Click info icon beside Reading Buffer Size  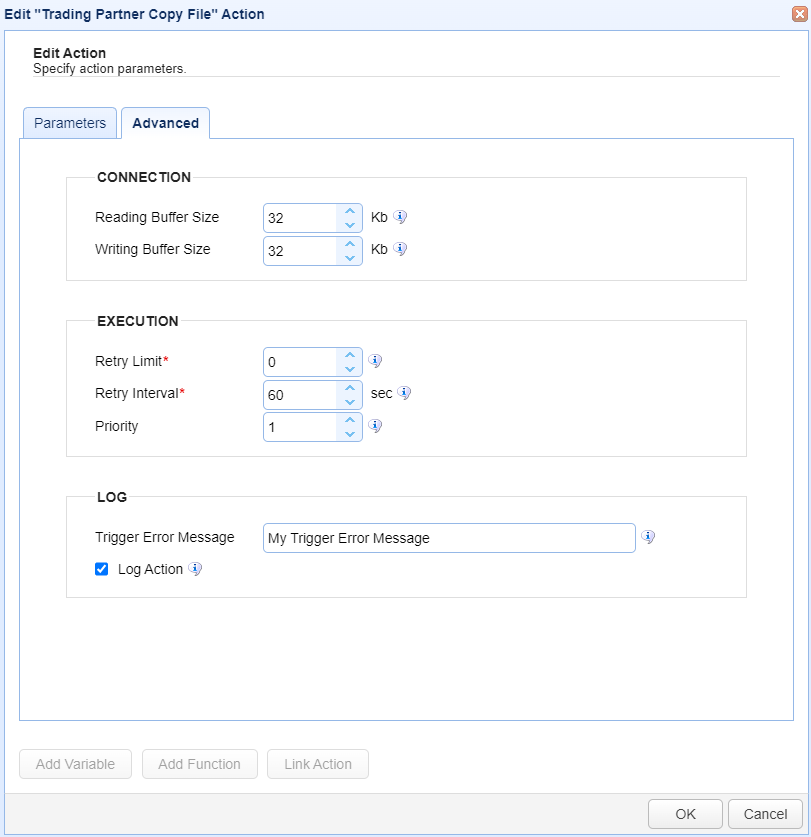tap(400, 217)
